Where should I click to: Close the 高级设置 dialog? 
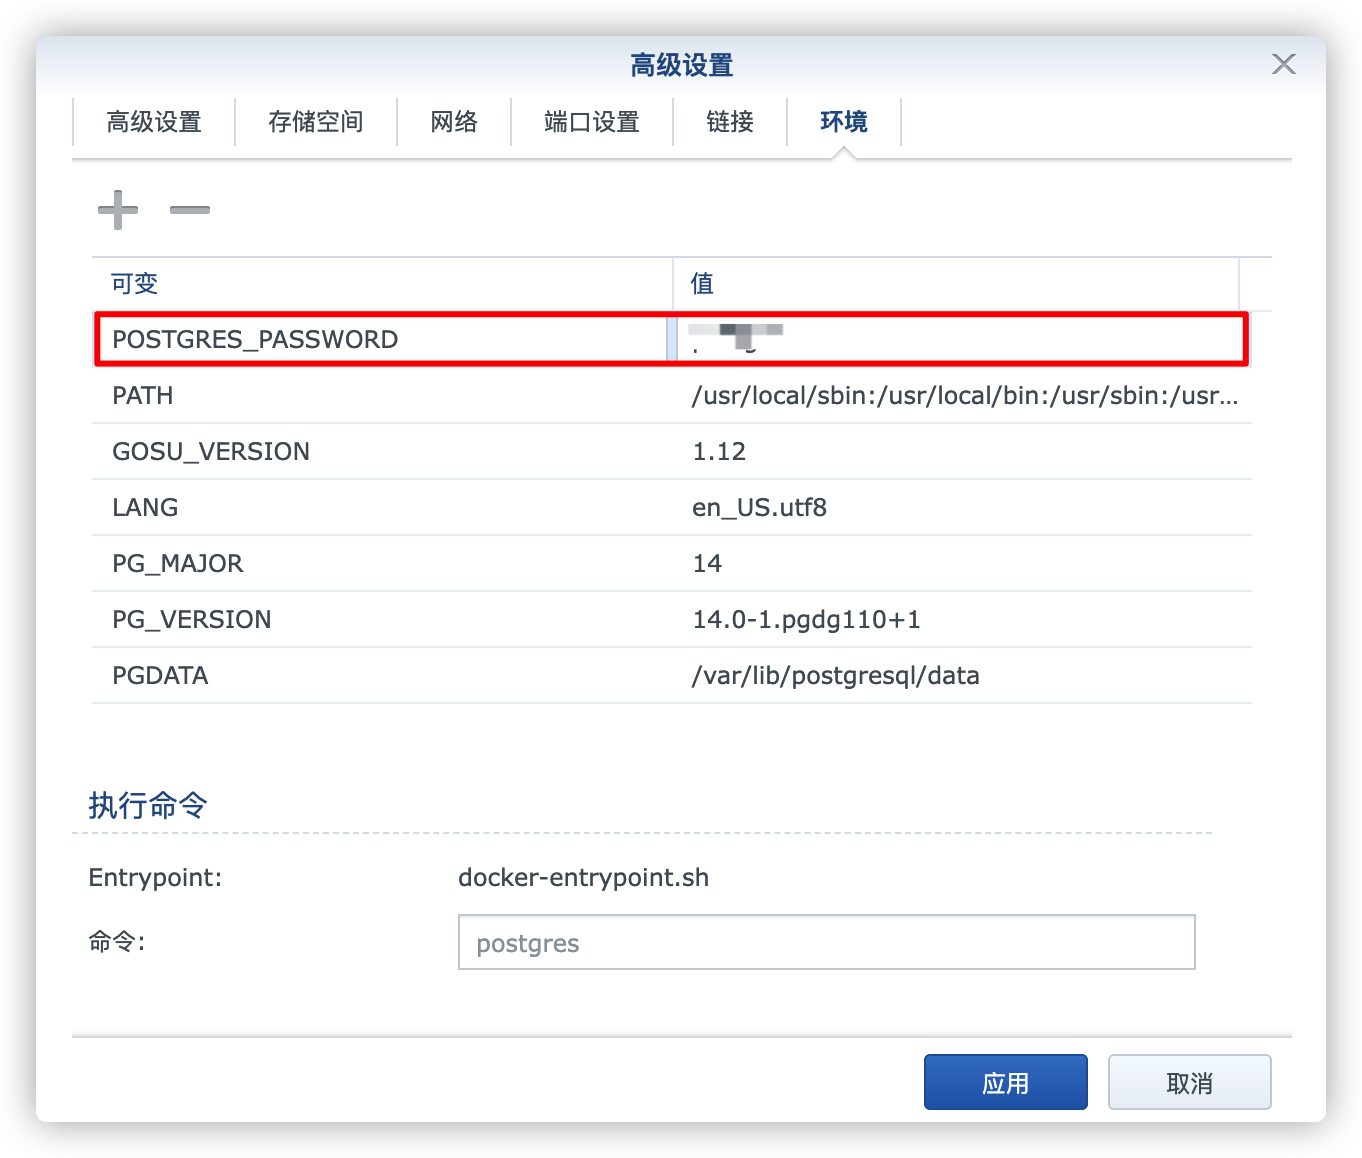1284,65
